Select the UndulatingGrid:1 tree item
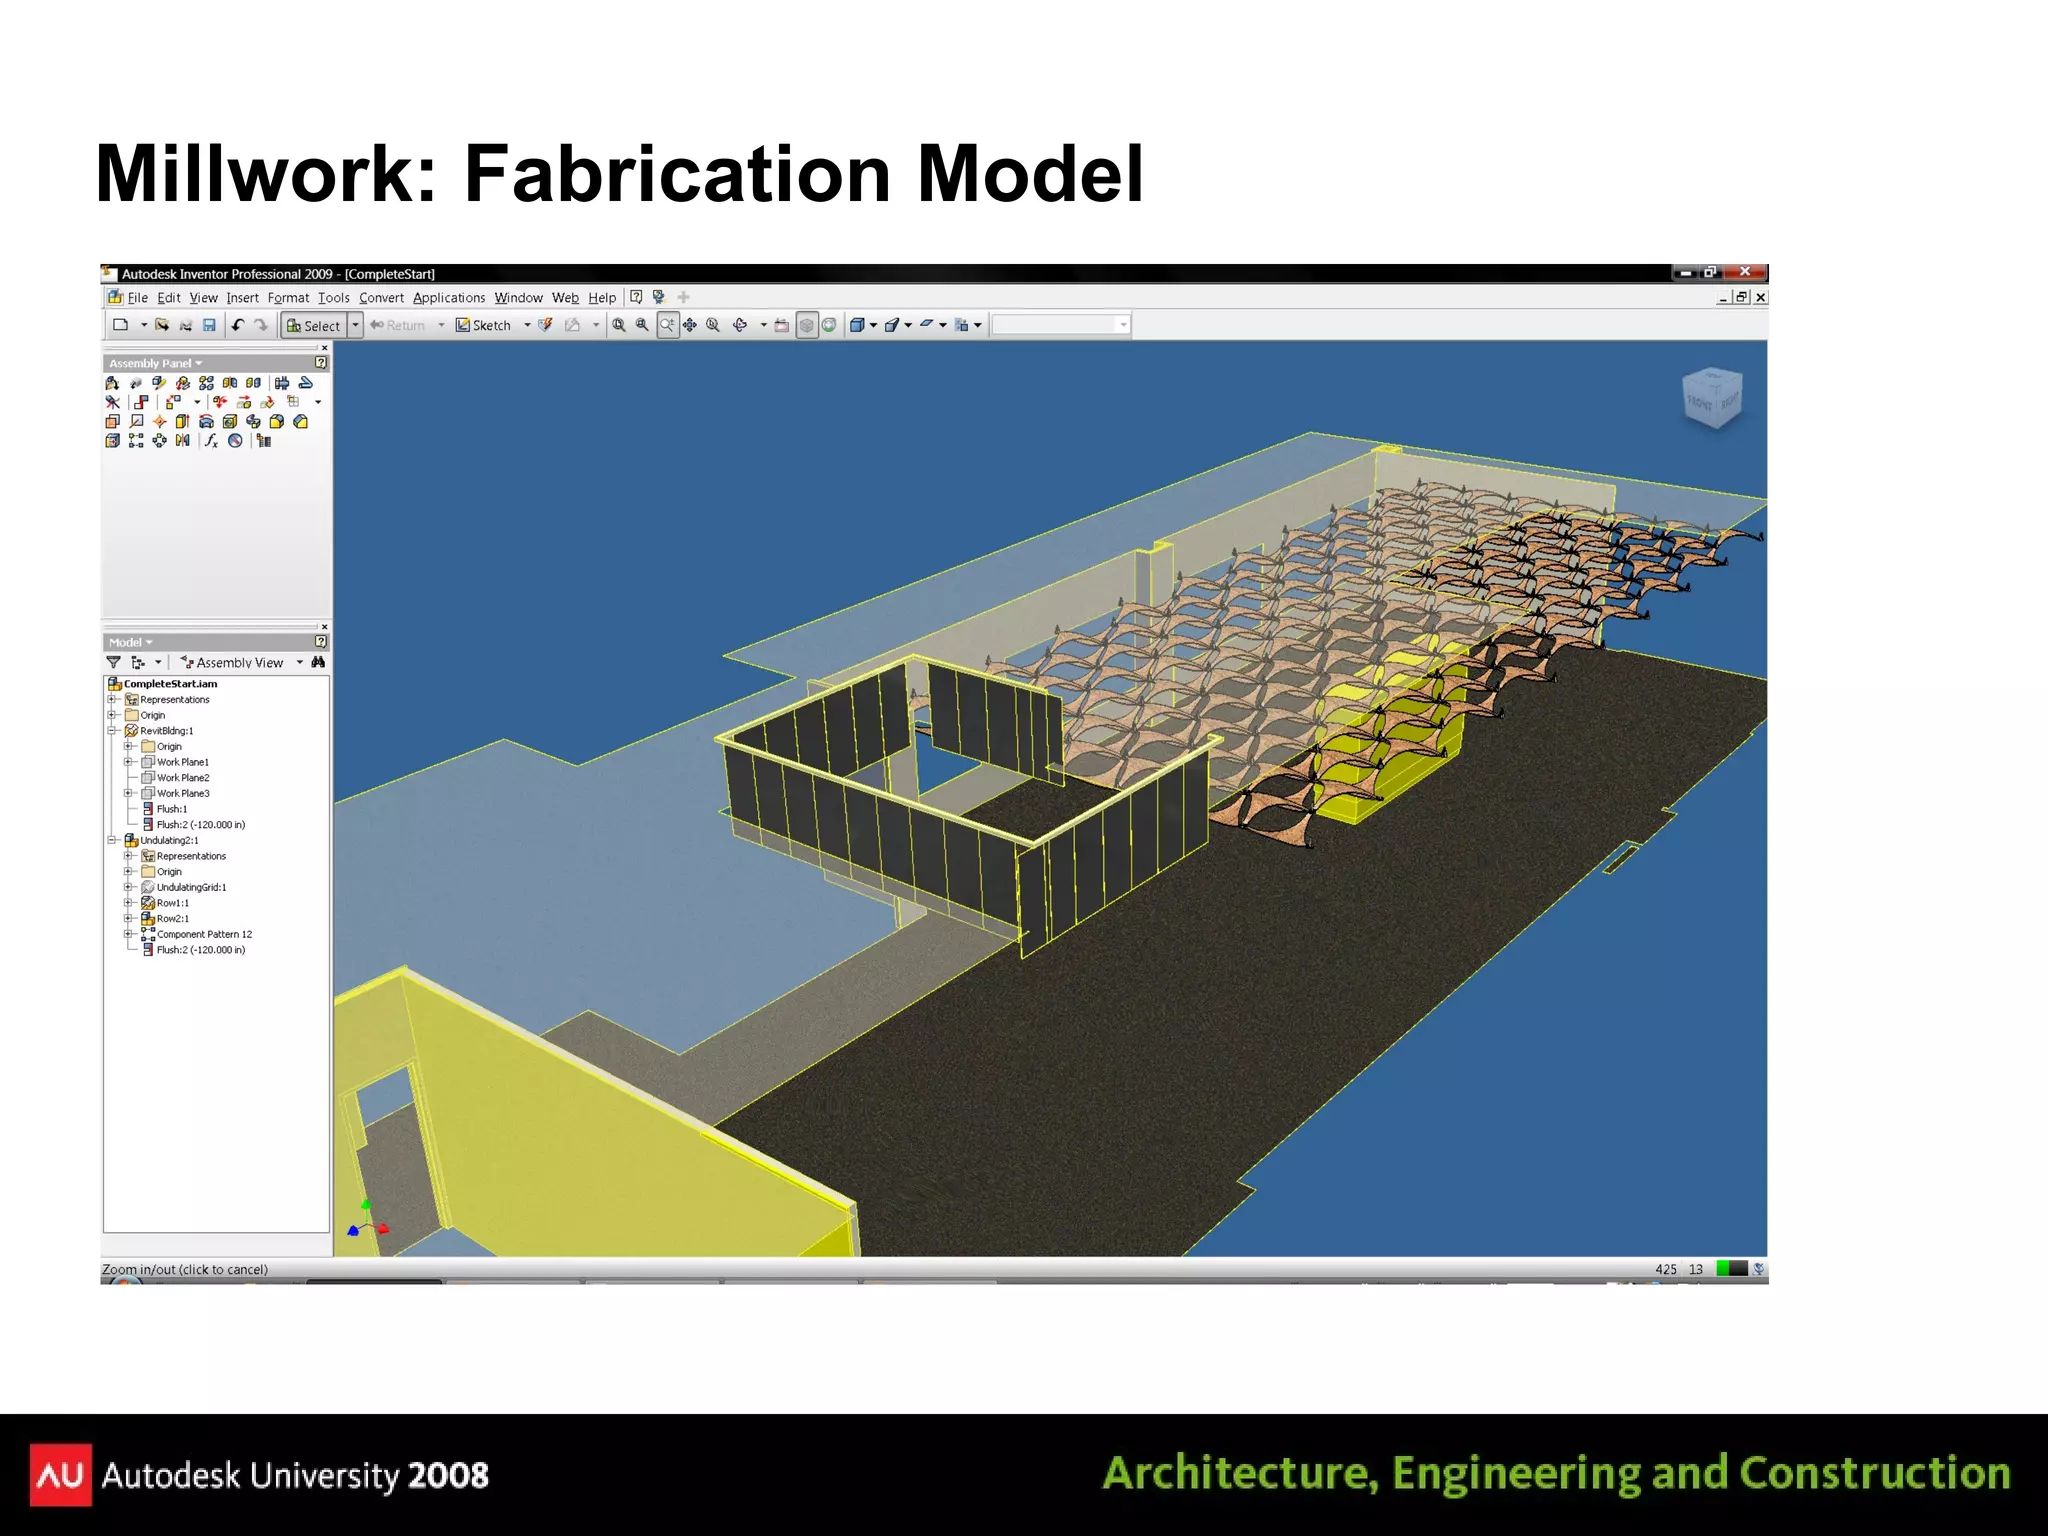 184,887
